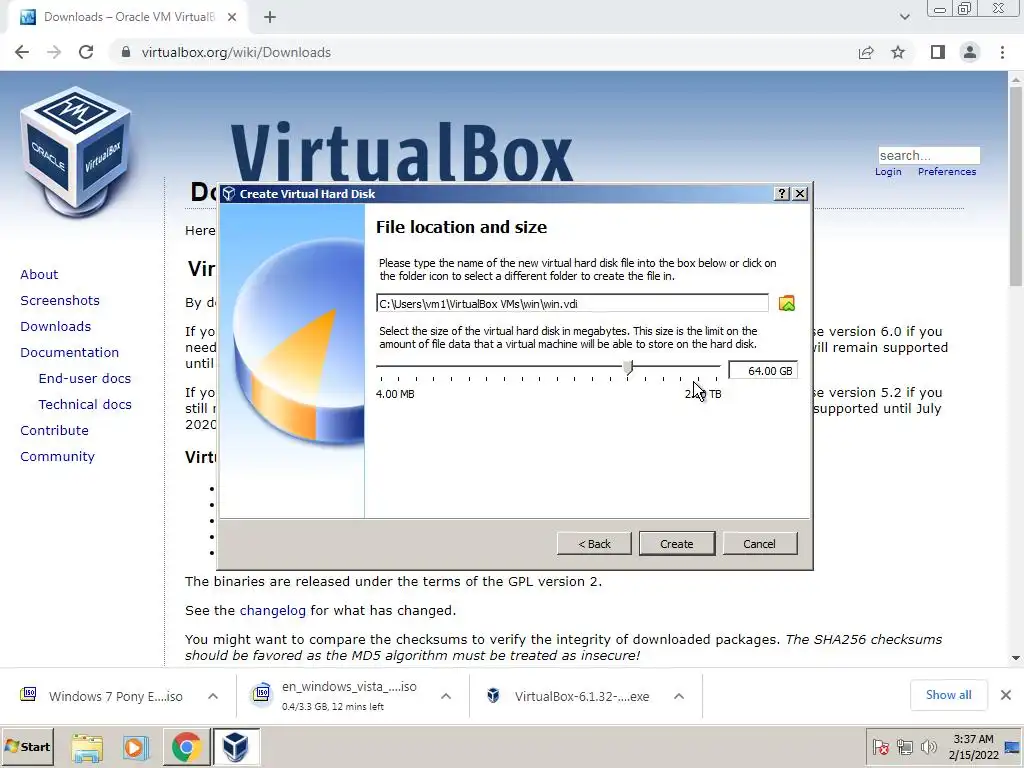Open the About sidebar link
Image resolution: width=1024 pixels, height=768 pixels.
(x=39, y=274)
